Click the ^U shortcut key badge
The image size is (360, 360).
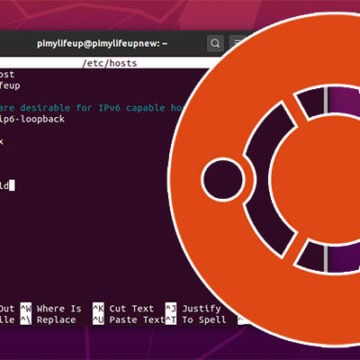[x=98, y=320]
